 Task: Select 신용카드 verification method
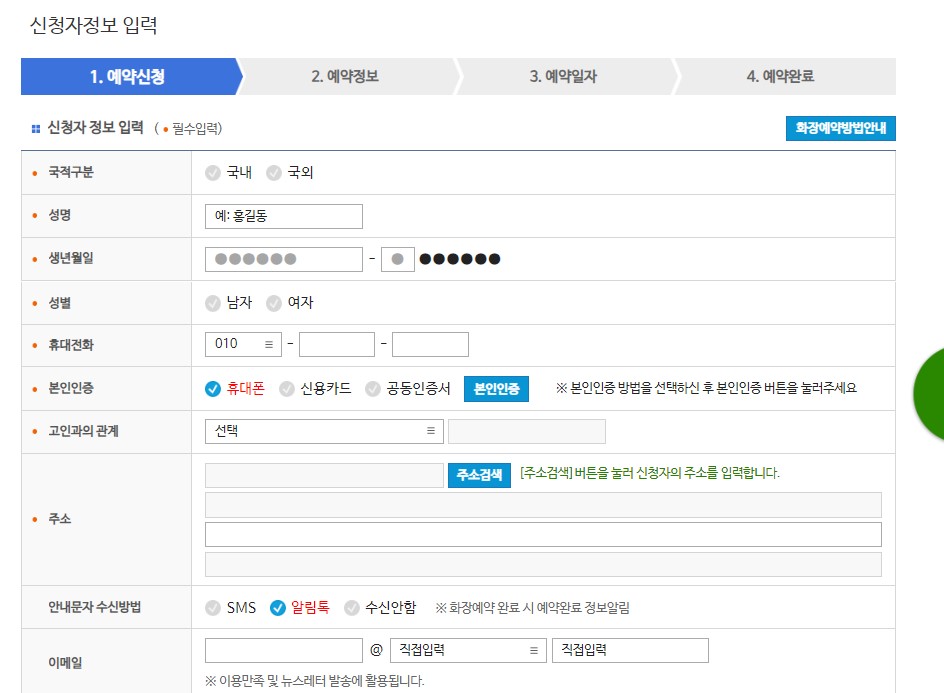point(287,389)
